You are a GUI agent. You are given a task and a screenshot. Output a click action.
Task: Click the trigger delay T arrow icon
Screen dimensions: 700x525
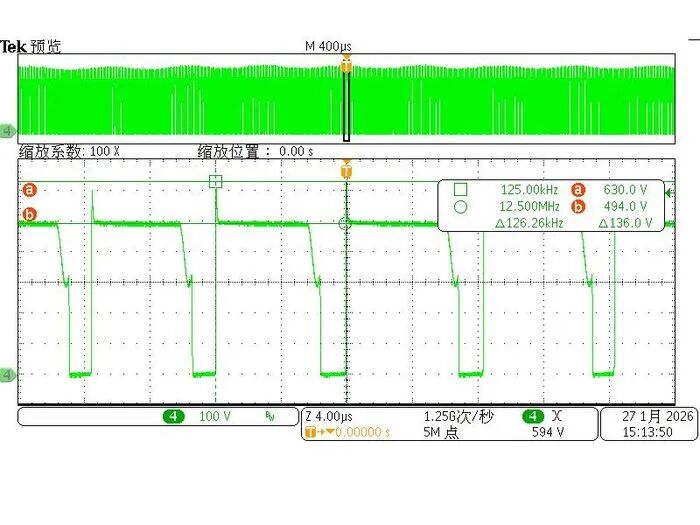tap(320, 433)
